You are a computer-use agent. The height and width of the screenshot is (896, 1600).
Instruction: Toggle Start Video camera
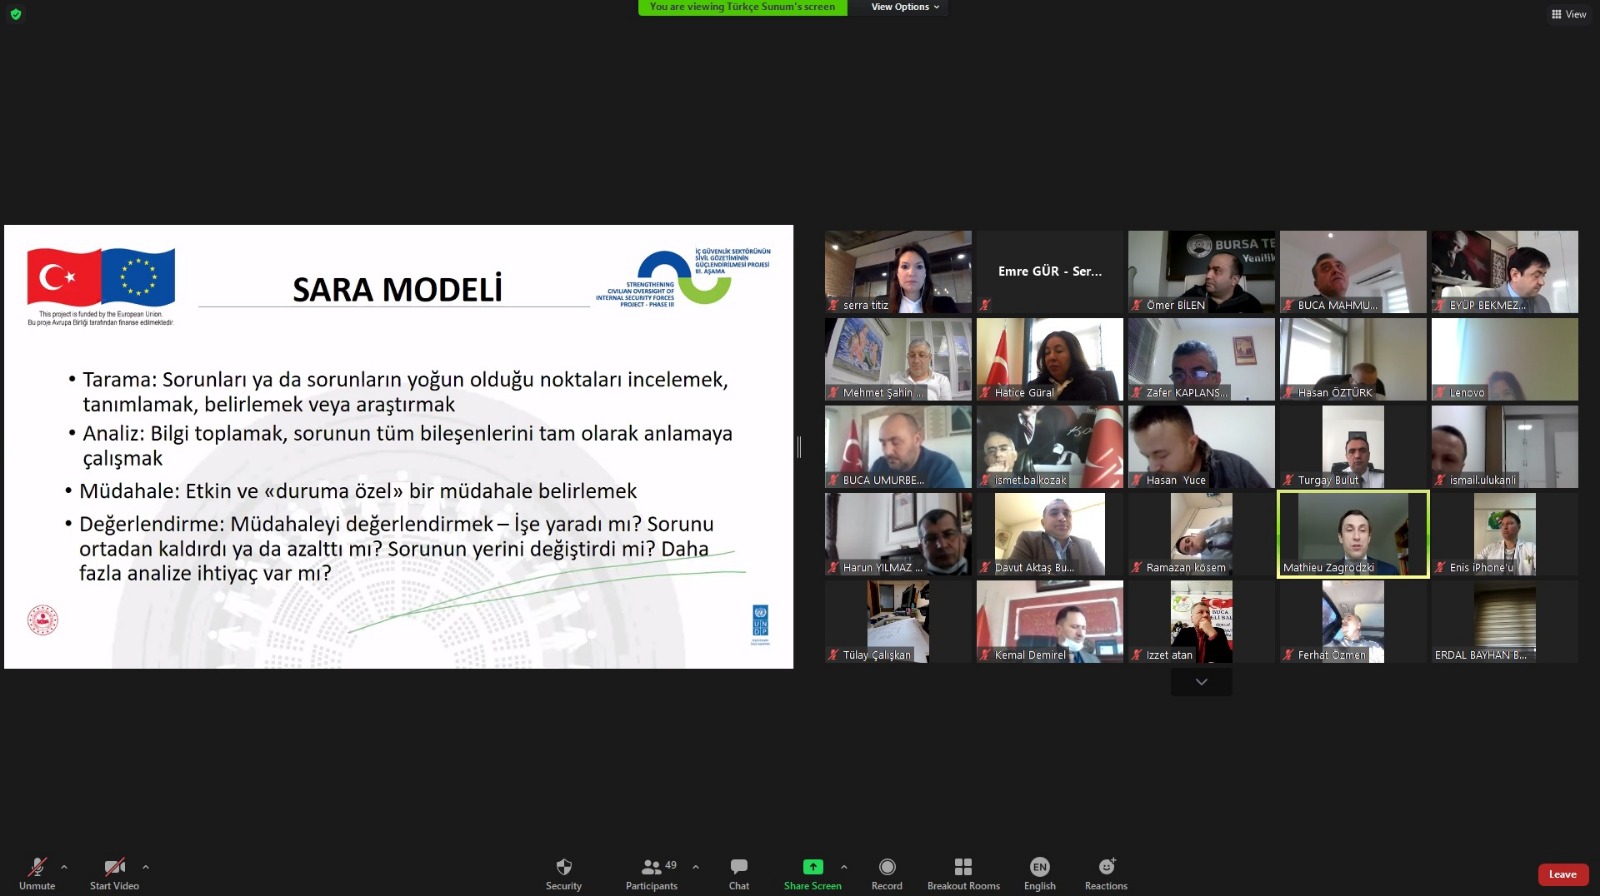[x=114, y=868]
